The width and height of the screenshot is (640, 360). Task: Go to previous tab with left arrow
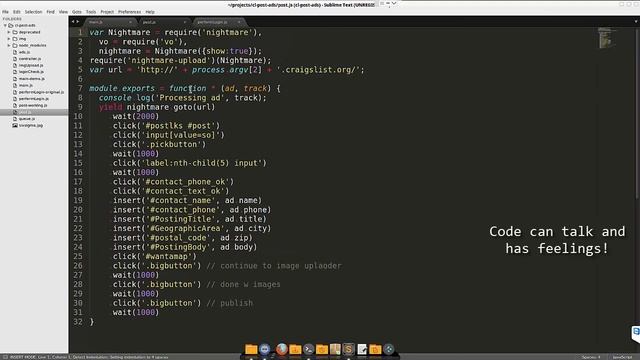(x=73, y=22)
